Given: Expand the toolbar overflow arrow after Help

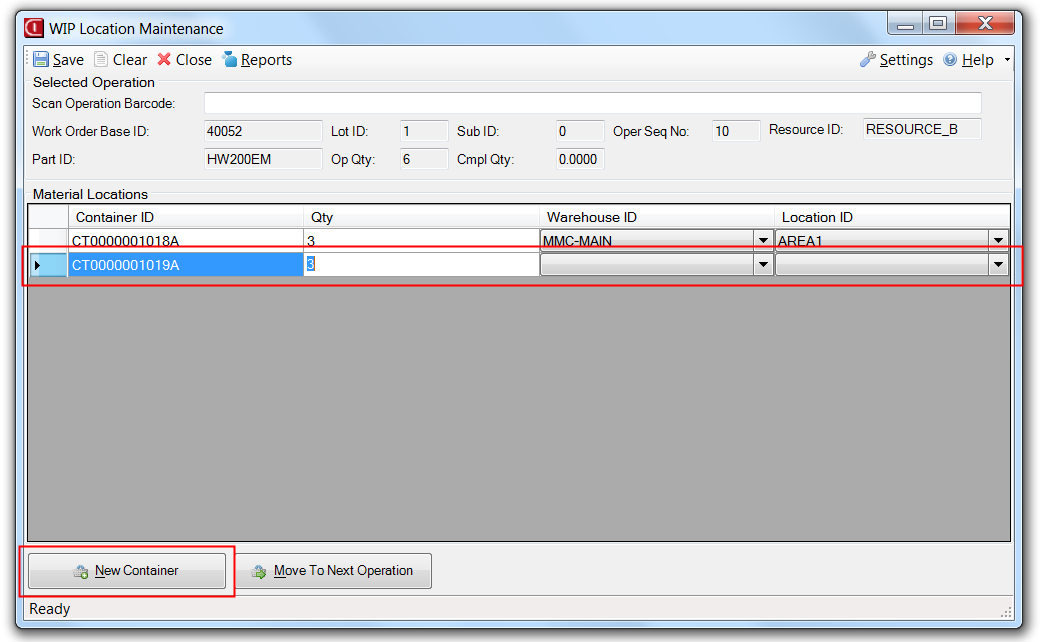Looking at the screenshot, I should (1007, 61).
